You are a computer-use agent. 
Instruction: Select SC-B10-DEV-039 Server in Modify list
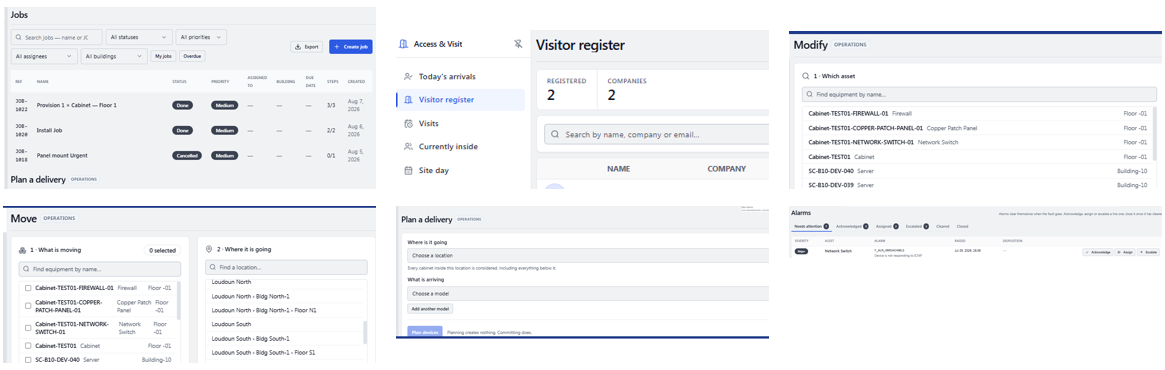[x=978, y=185]
